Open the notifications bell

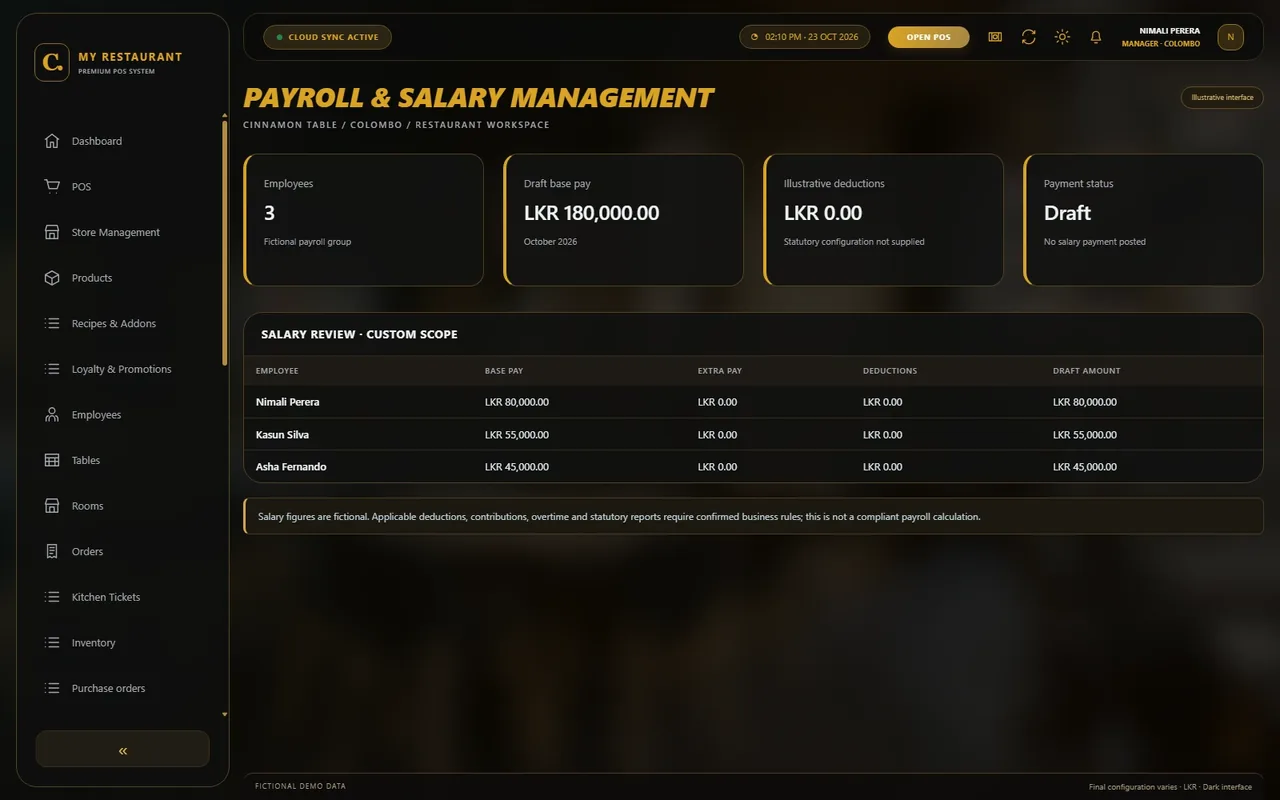click(1096, 37)
